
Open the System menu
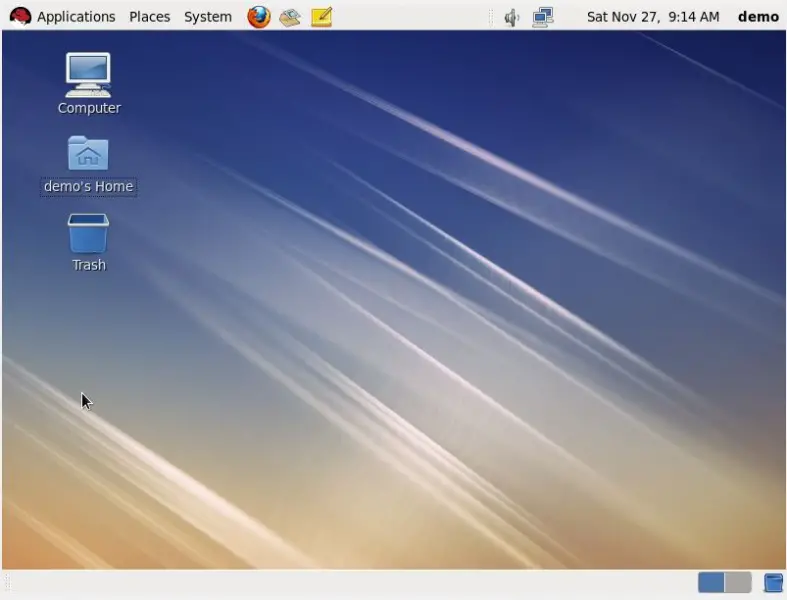point(207,17)
